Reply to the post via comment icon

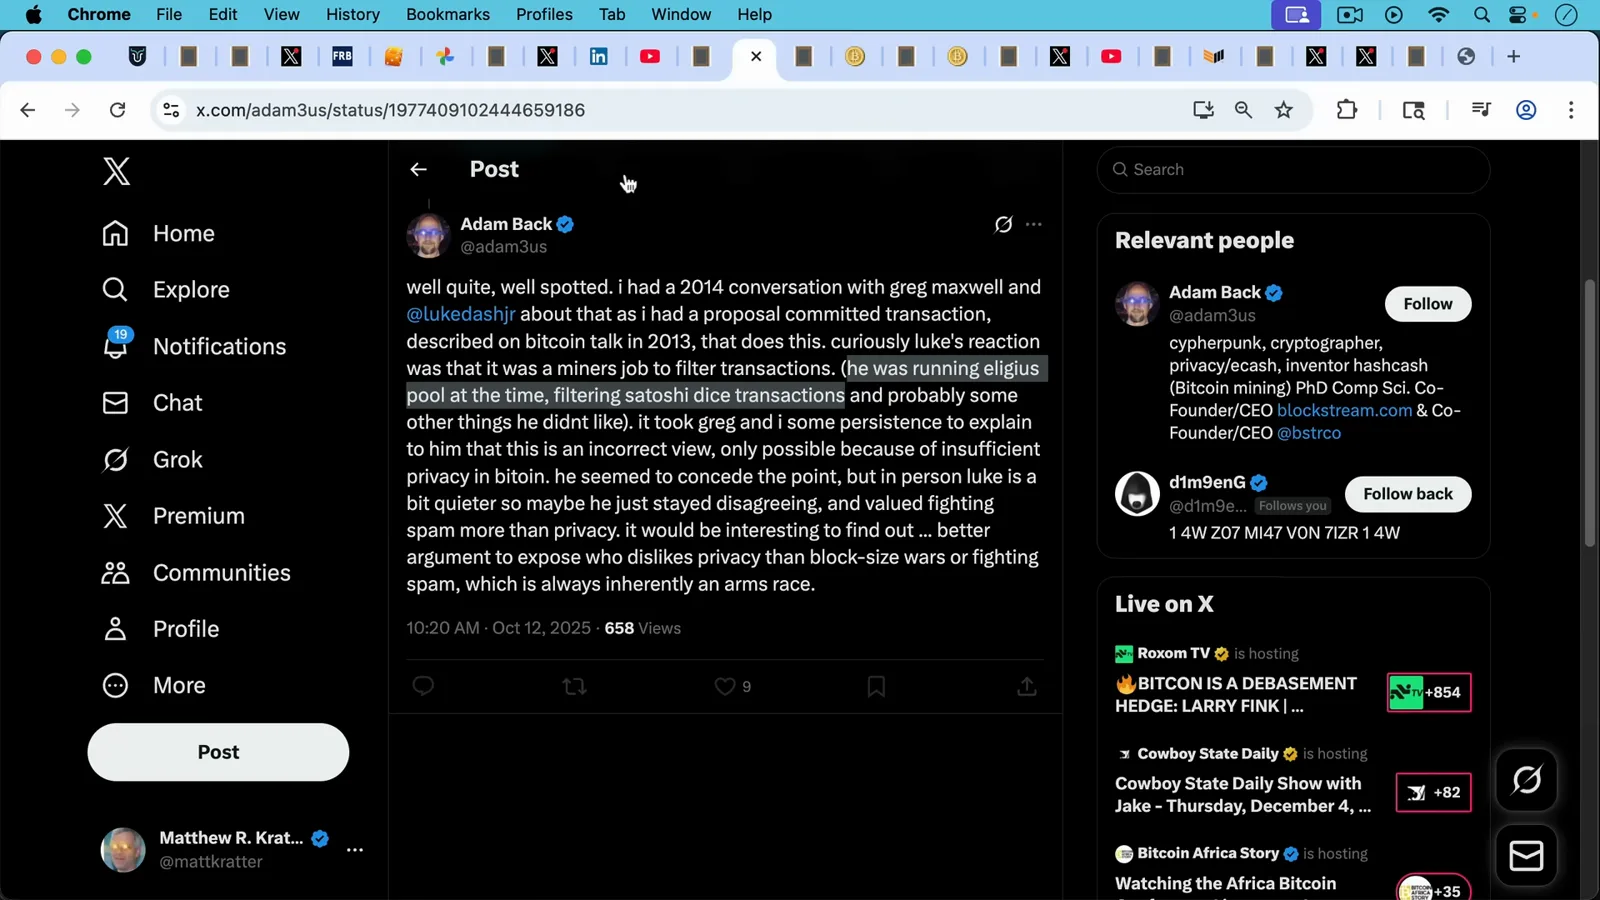click(423, 686)
